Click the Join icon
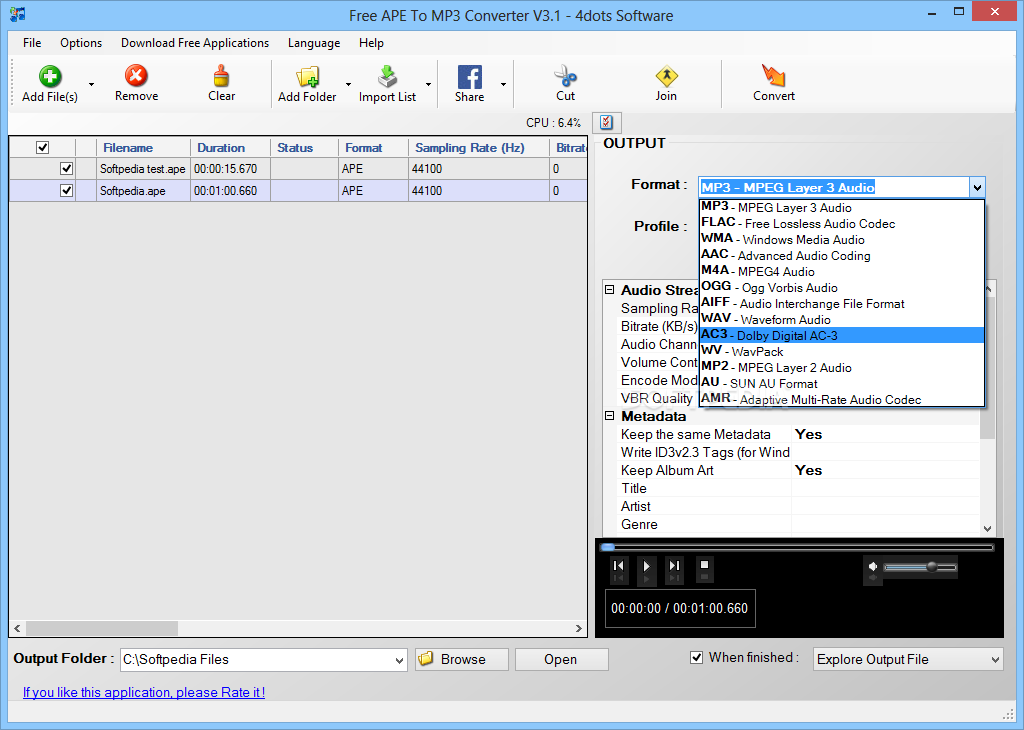Image resolution: width=1024 pixels, height=730 pixels. [x=666, y=76]
